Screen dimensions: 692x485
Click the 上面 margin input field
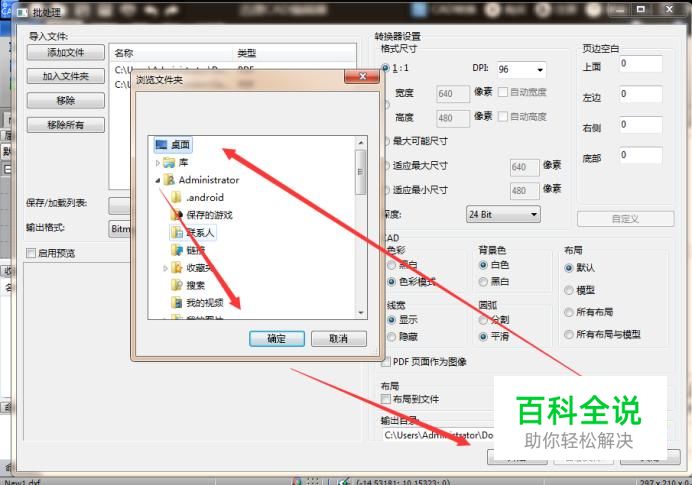pyautogui.click(x=641, y=64)
